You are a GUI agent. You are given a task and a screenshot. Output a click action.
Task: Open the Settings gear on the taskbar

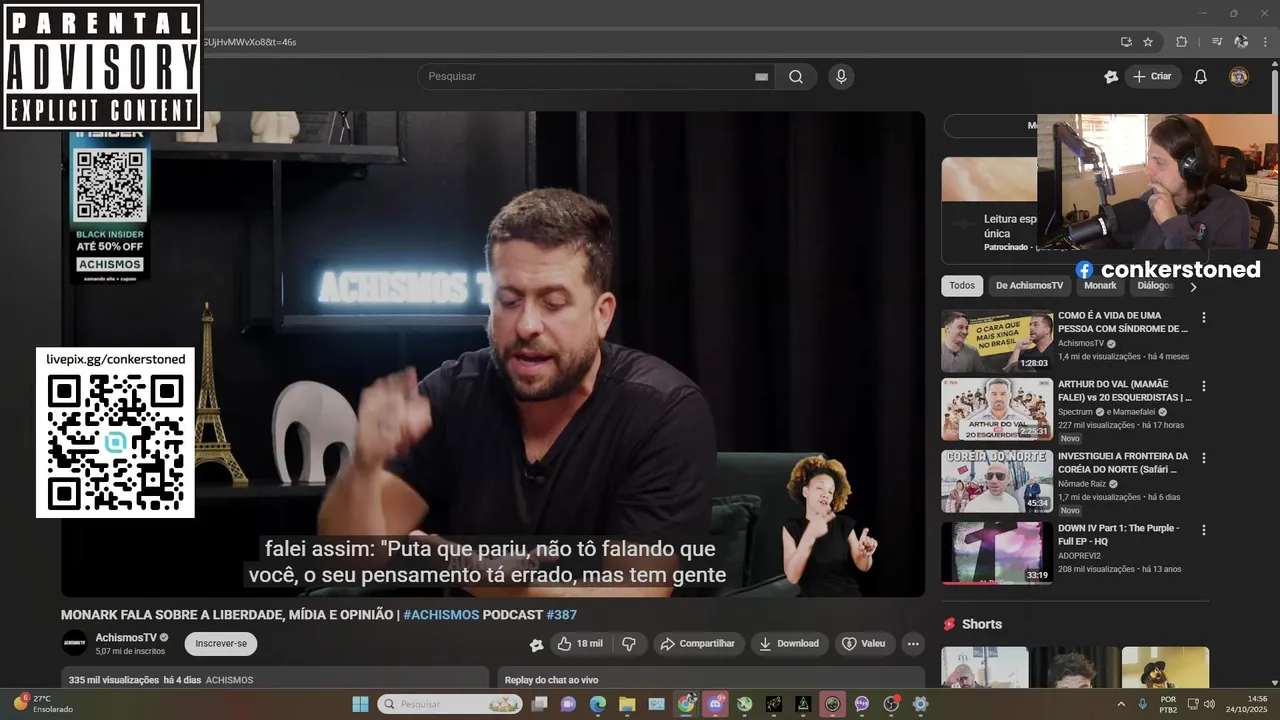tap(921, 704)
